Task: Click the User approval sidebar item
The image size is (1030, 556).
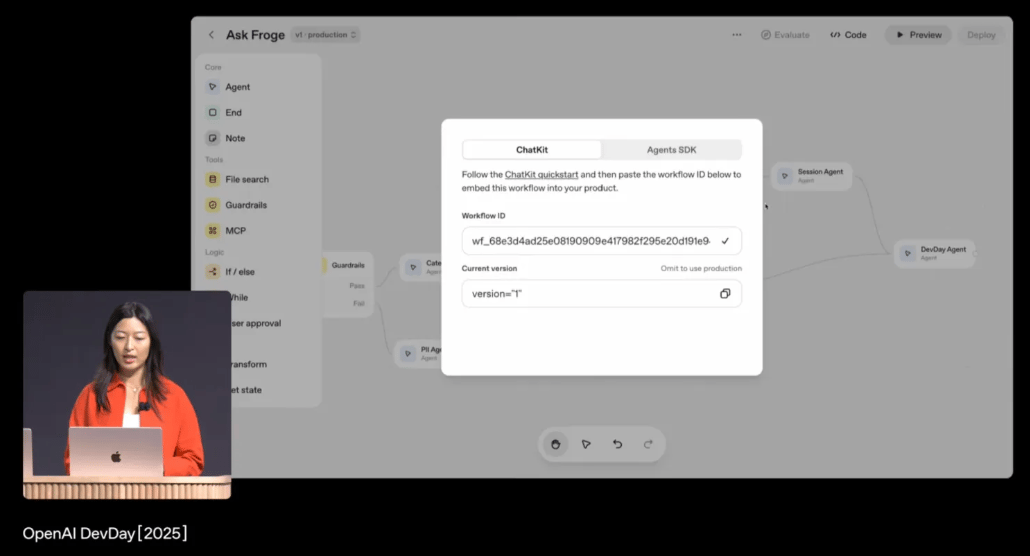Action: point(256,323)
